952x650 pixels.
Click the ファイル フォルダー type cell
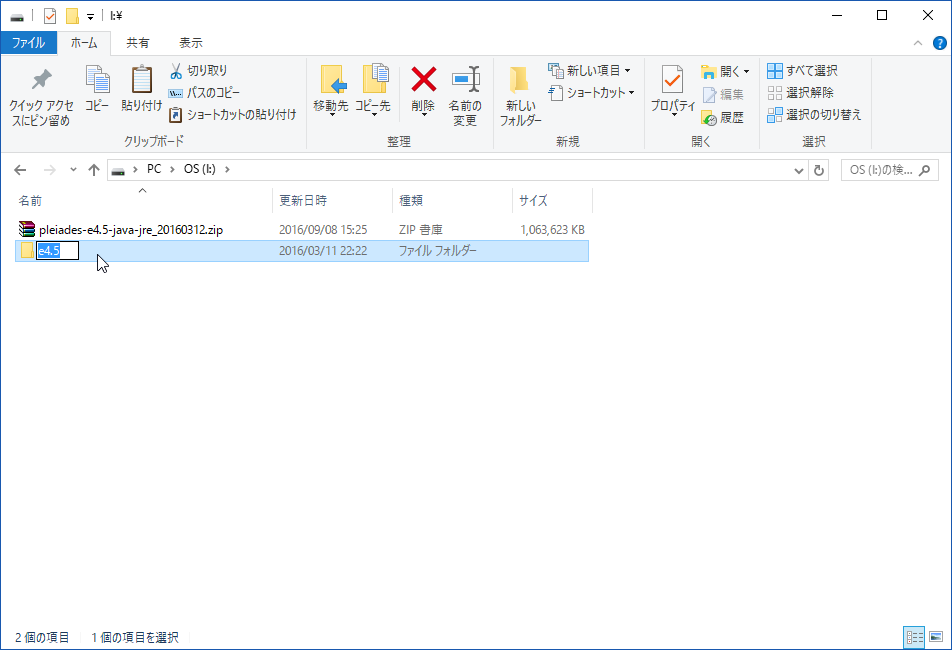click(438, 251)
